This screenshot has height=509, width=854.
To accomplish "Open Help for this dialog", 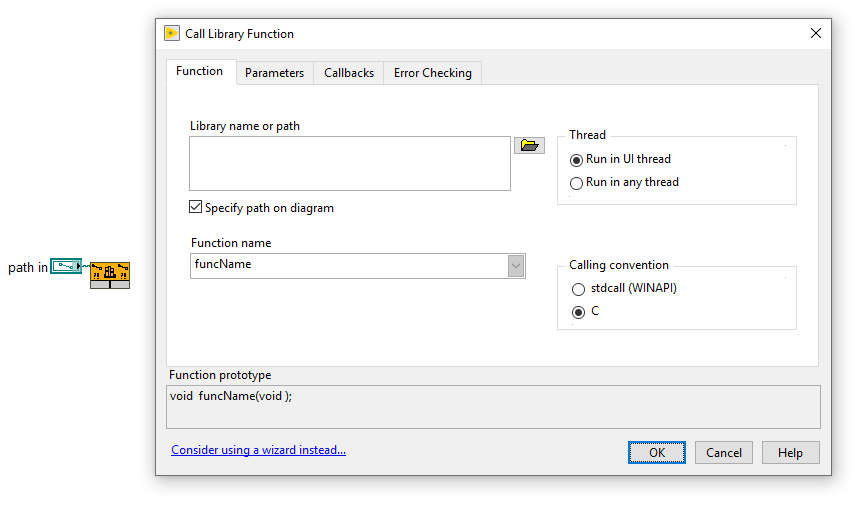I will click(790, 452).
